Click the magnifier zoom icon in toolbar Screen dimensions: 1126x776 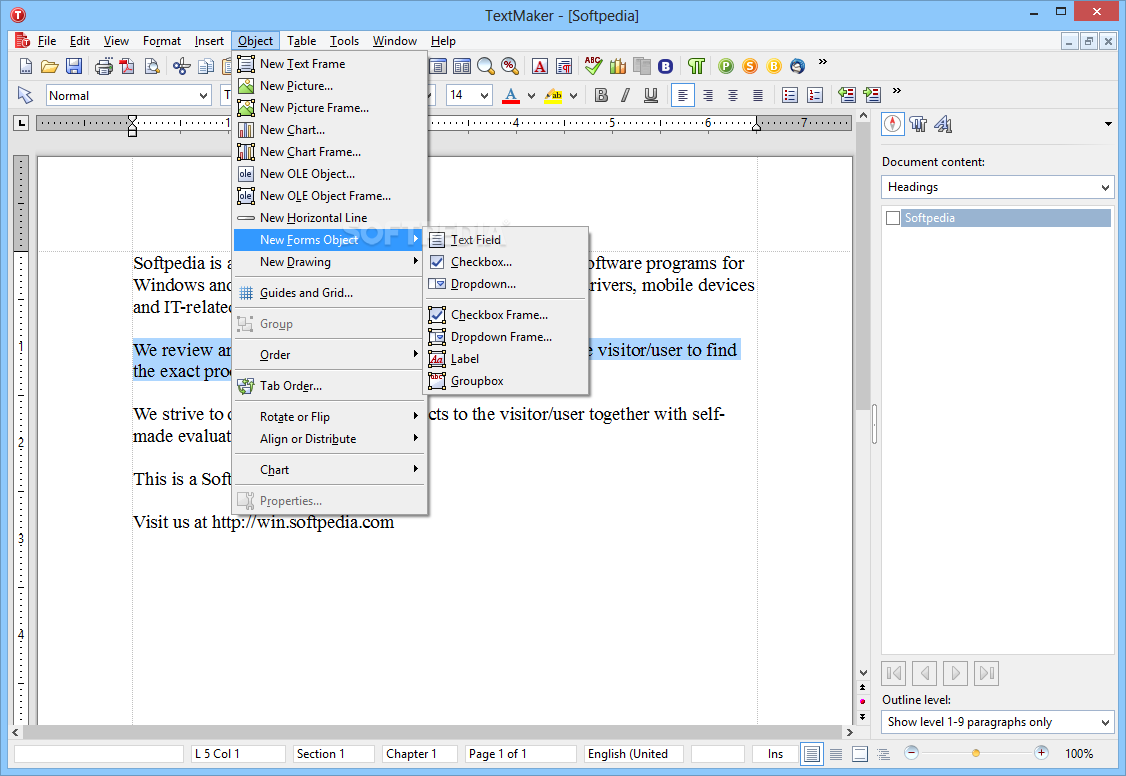[486, 67]
